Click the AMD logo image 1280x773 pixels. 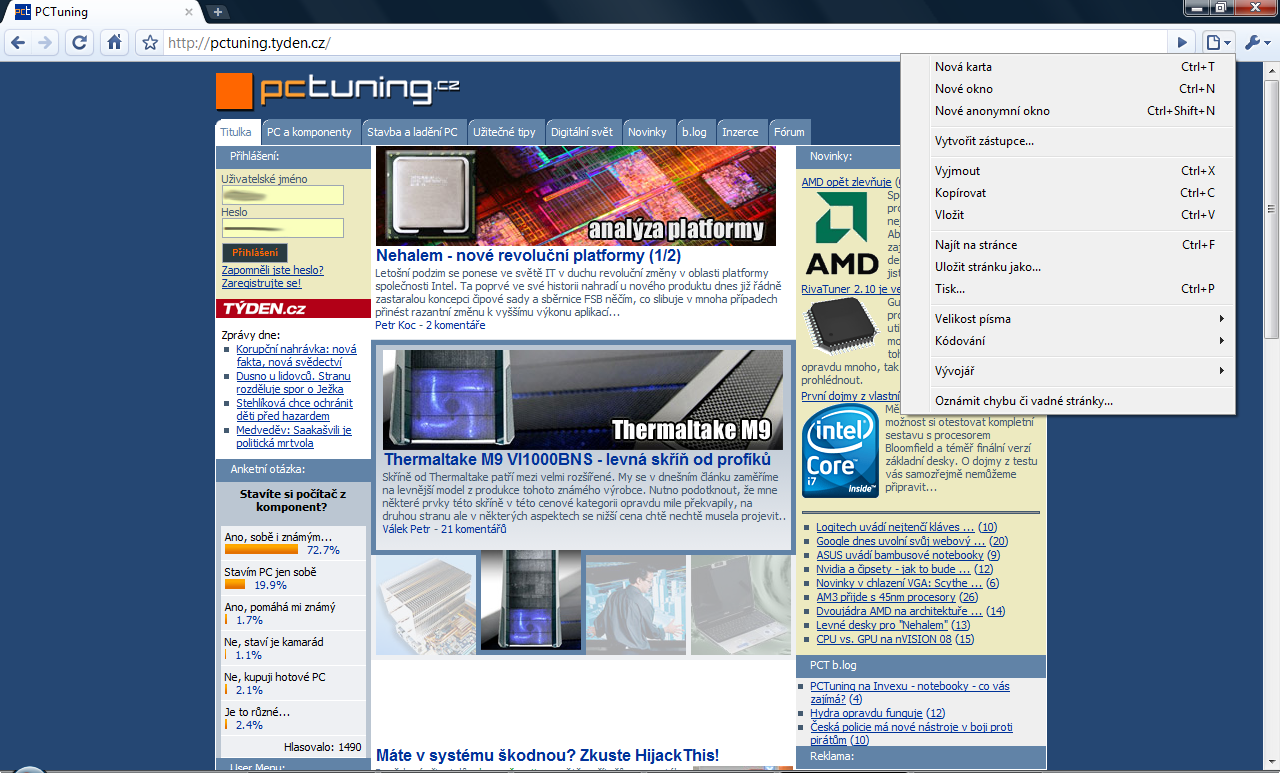pyautogui.click(x=842, y=233)
